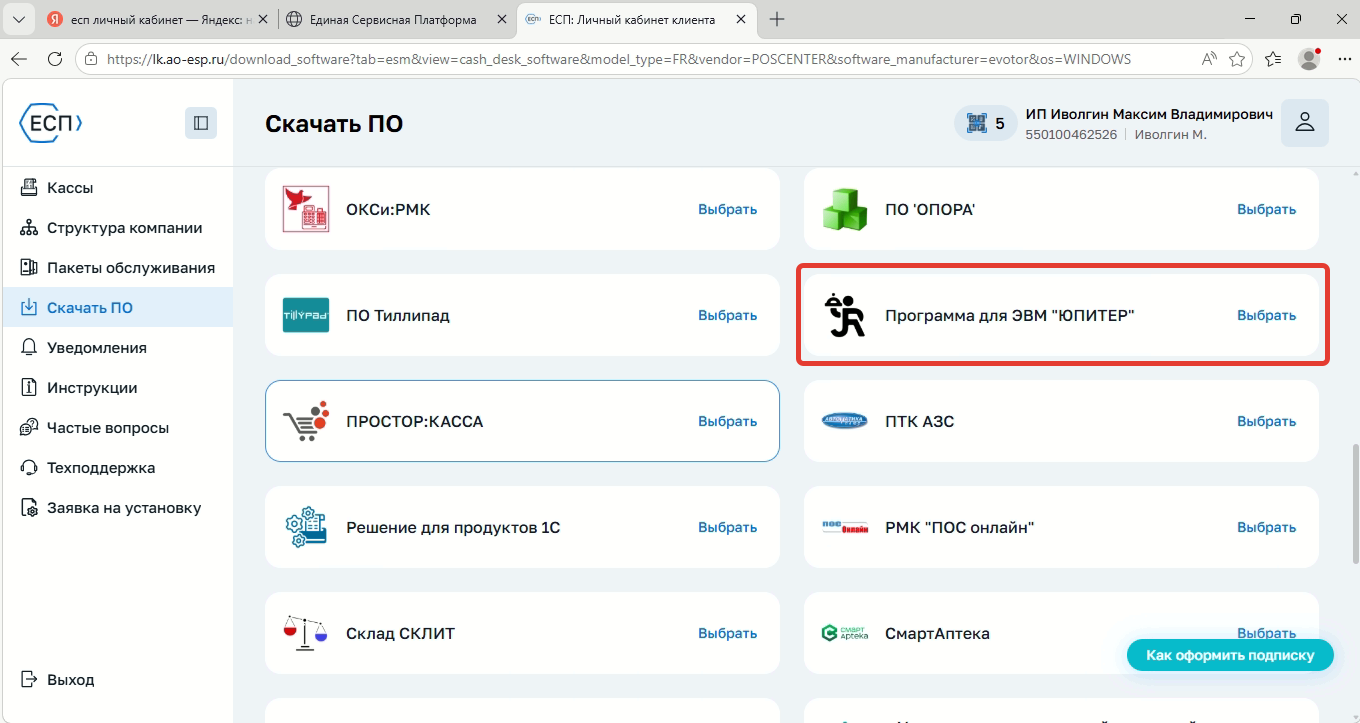Choose ПТК АЗС via Выбрать

(x=1266, y=421)
